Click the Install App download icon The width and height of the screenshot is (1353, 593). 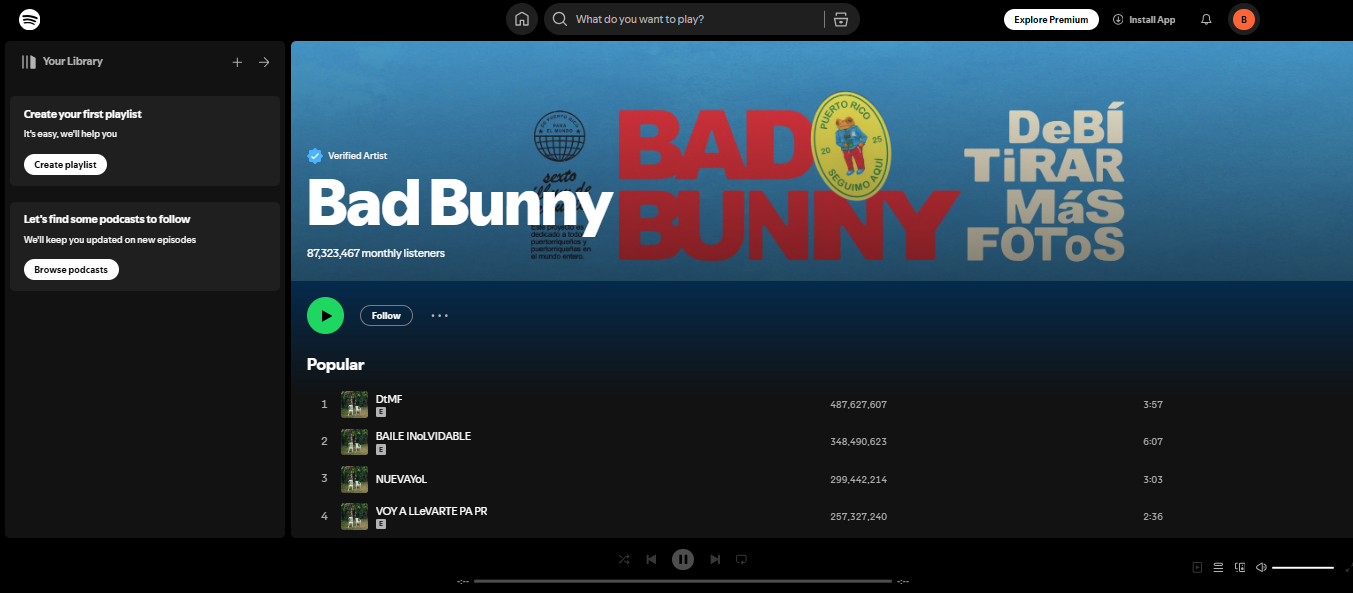[1118, 19]
